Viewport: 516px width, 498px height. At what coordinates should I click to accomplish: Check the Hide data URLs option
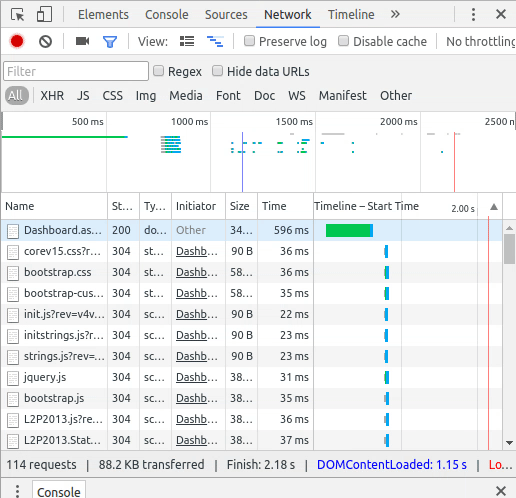(218, 71)
